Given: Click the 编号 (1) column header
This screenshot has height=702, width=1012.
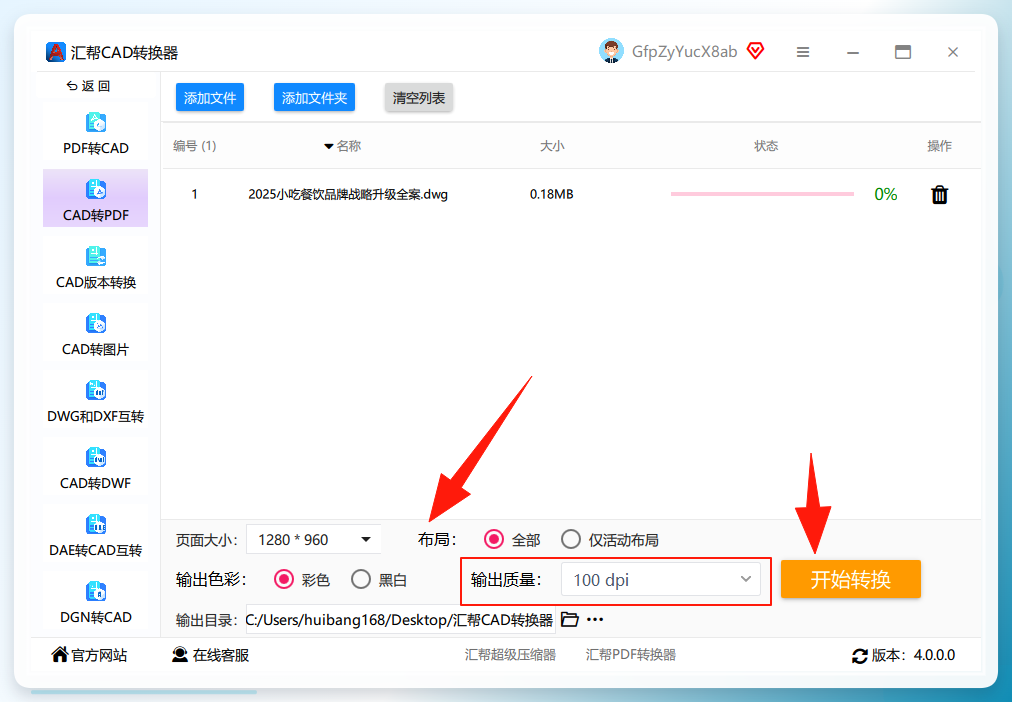Looking at the screenshot, I should click(x=195, y=146).
